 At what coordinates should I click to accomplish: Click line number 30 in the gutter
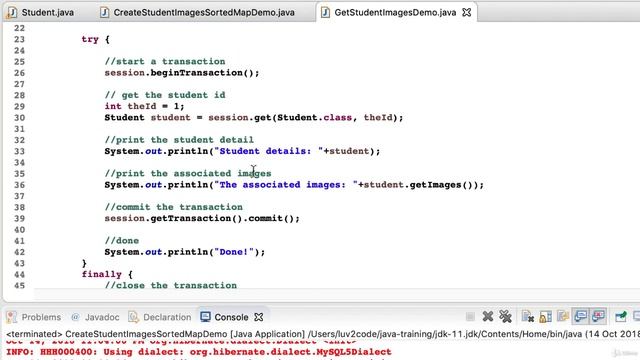click(19, 118)
